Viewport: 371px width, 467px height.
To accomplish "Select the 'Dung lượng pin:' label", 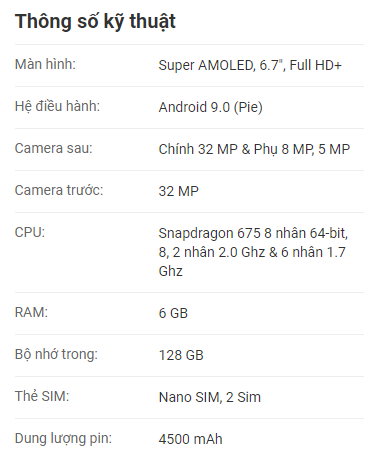I will pos(63,438).
